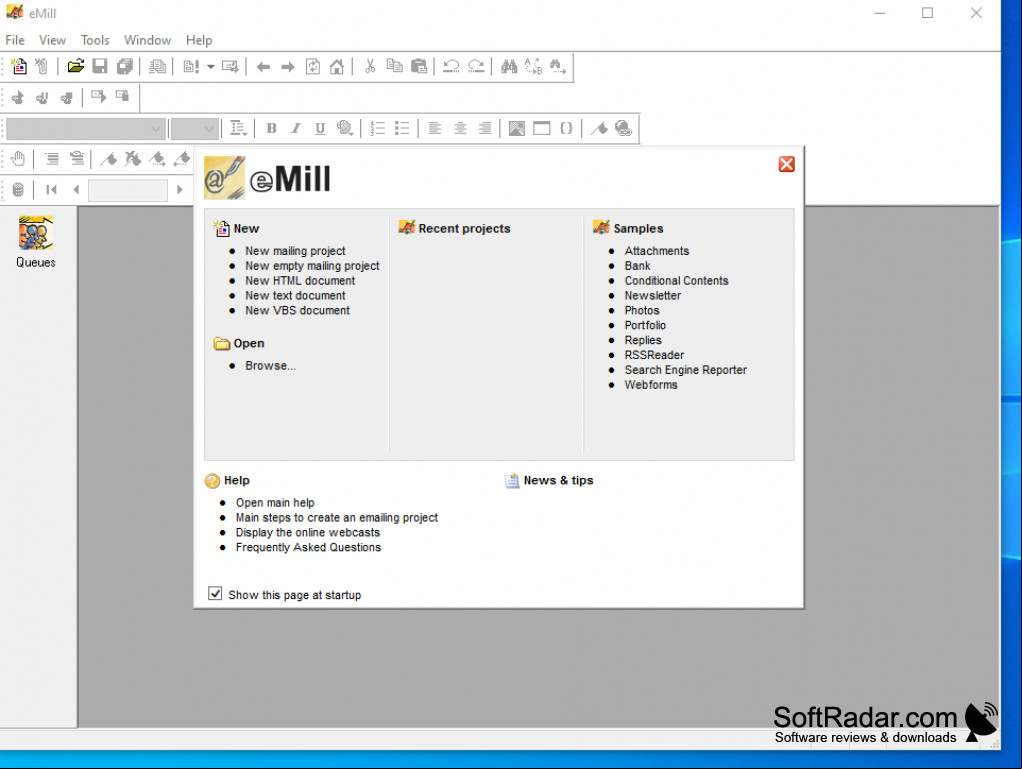Click New VBS document link
1022x769 pixels.
pos(297,311)
